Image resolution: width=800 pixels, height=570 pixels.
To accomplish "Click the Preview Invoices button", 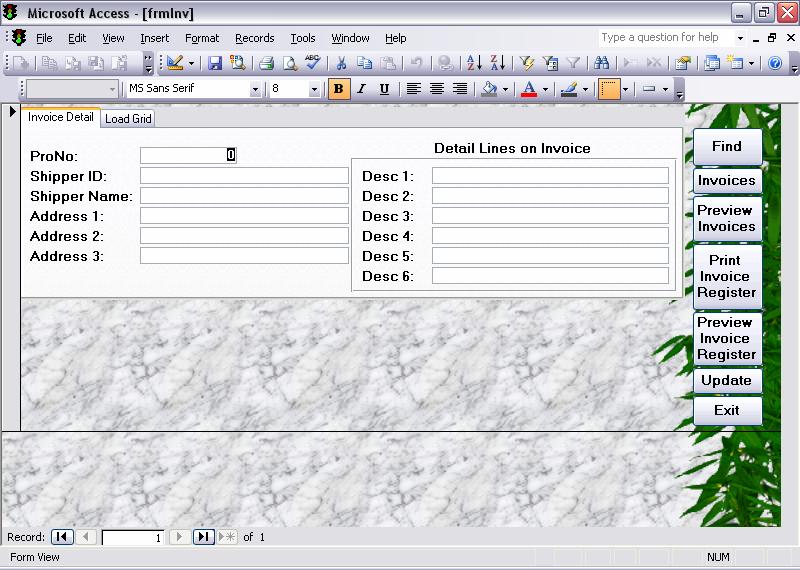I will 726,219.
